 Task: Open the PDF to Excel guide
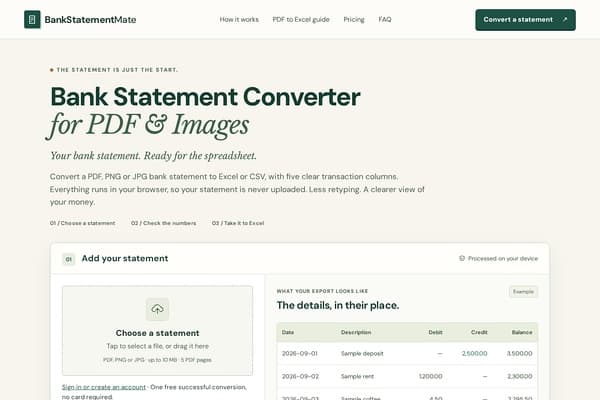[301, 20]
